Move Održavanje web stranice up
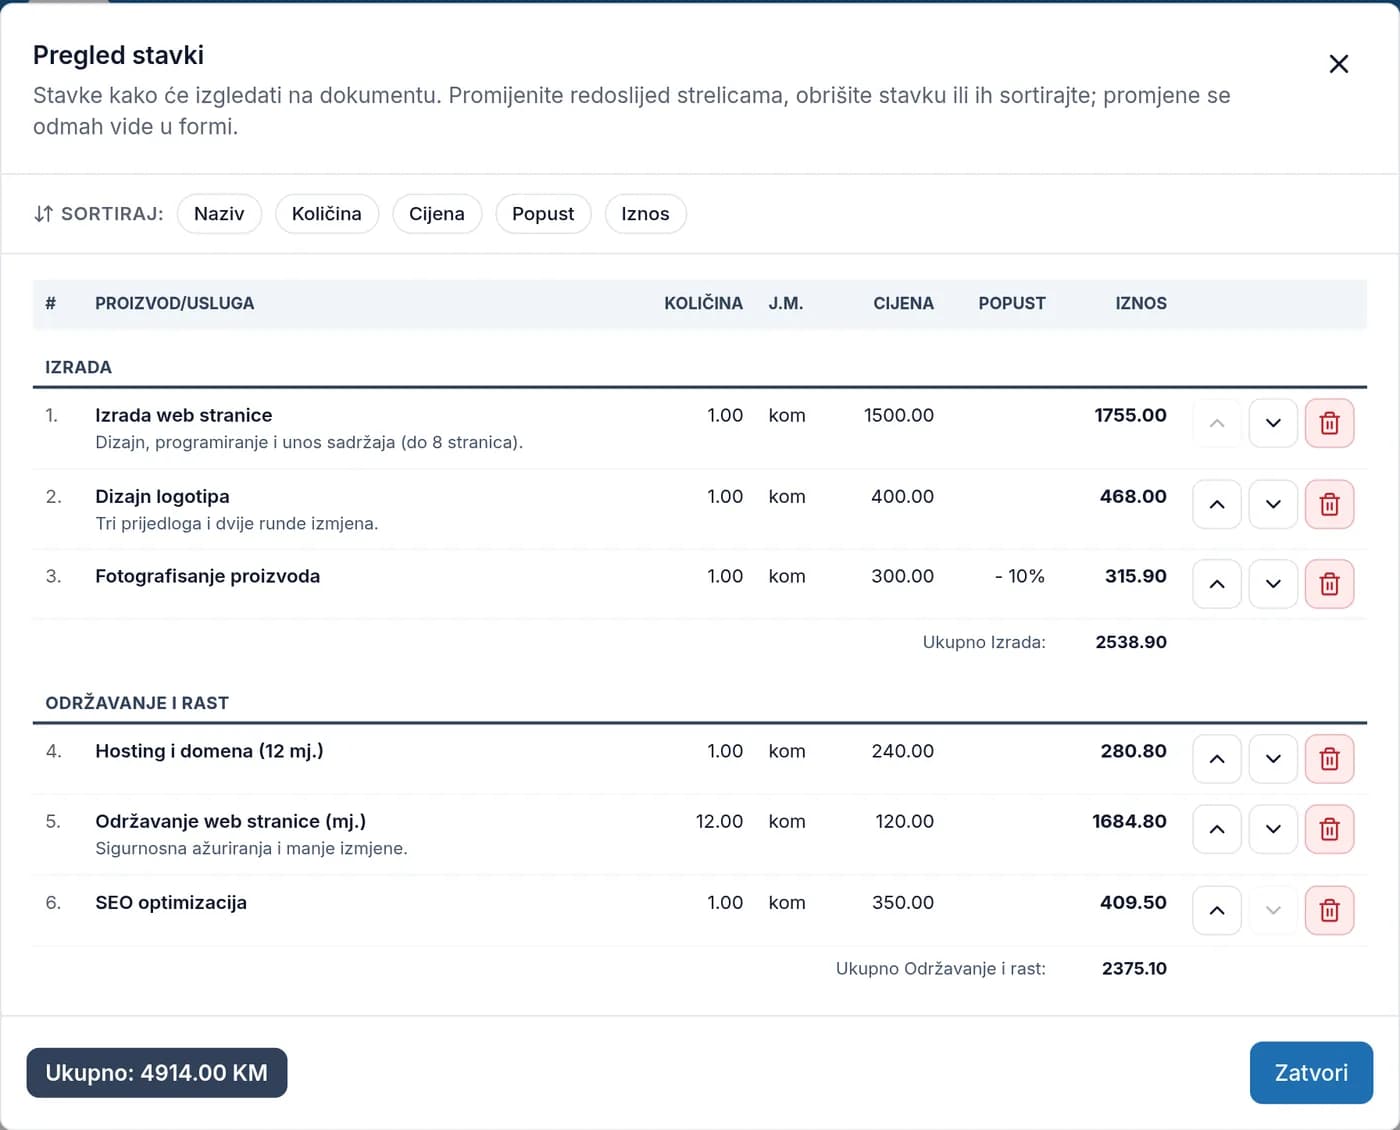Image resolution: width=1400 pixels, height=1130 pixels. [x=1217, y=829]
